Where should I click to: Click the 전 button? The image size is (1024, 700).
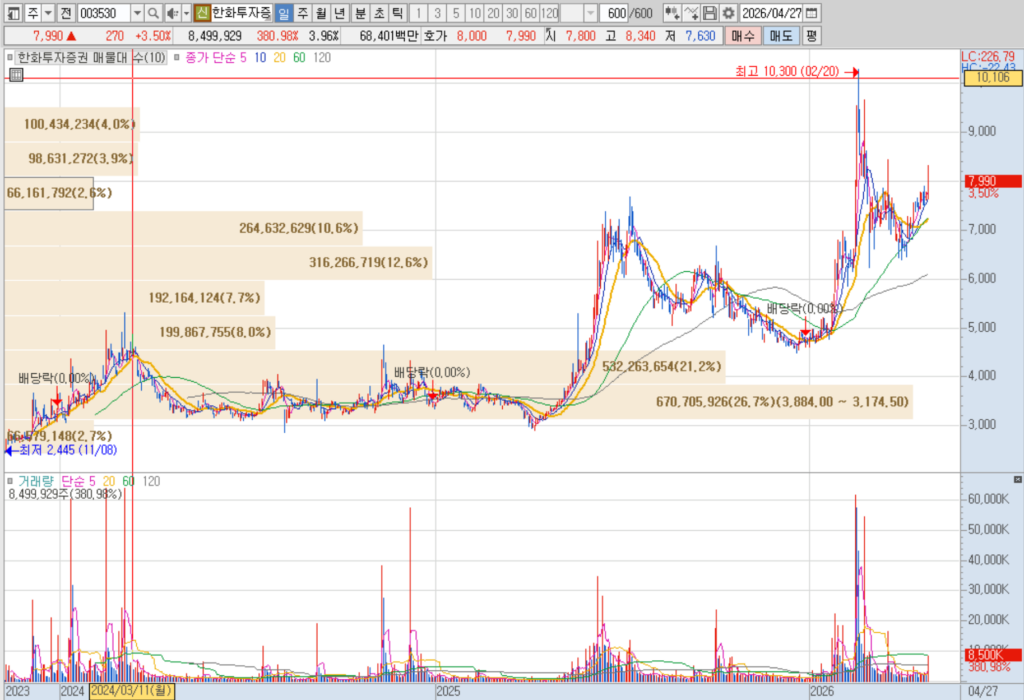[65, 13]
